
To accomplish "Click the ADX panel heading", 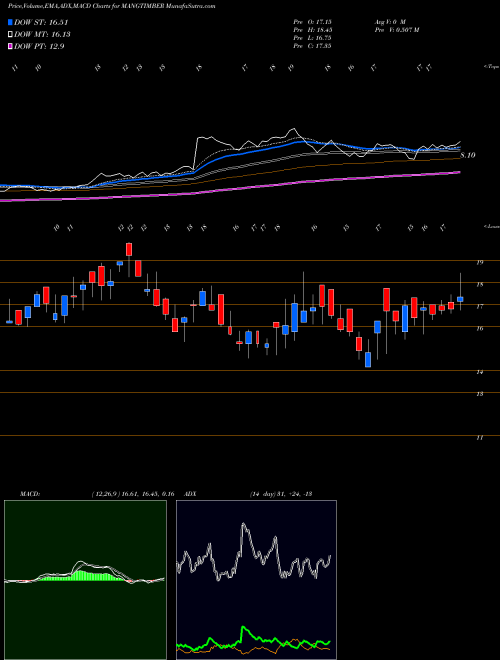I will click(190, 494).
